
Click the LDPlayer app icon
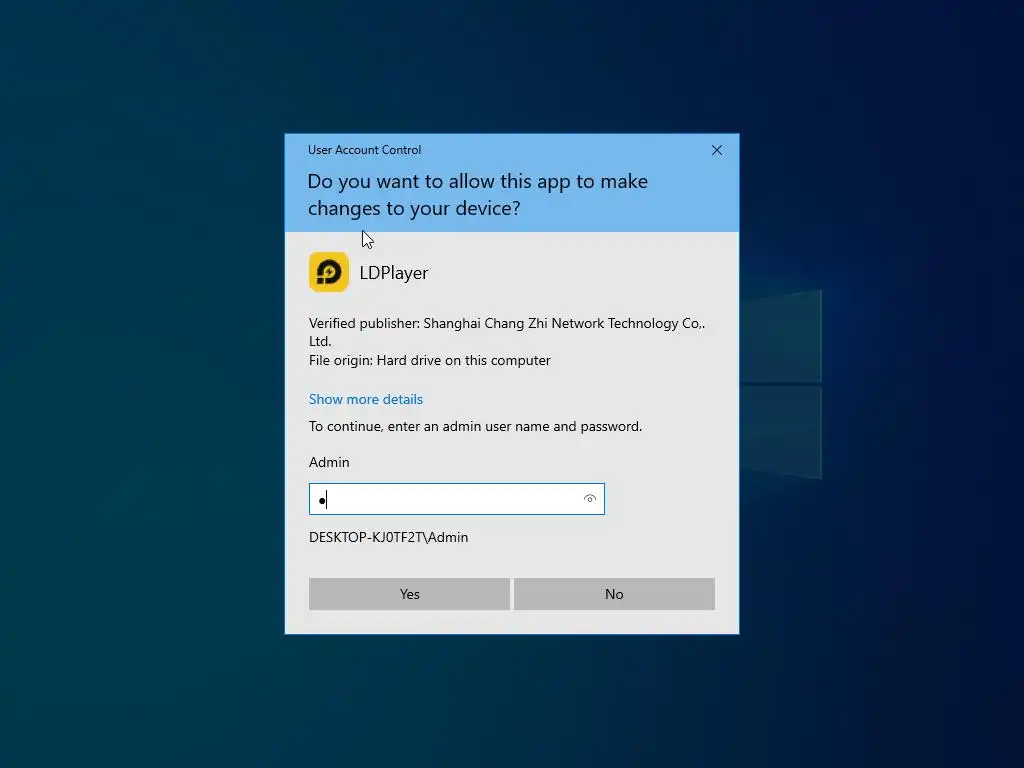coord(328,272)
